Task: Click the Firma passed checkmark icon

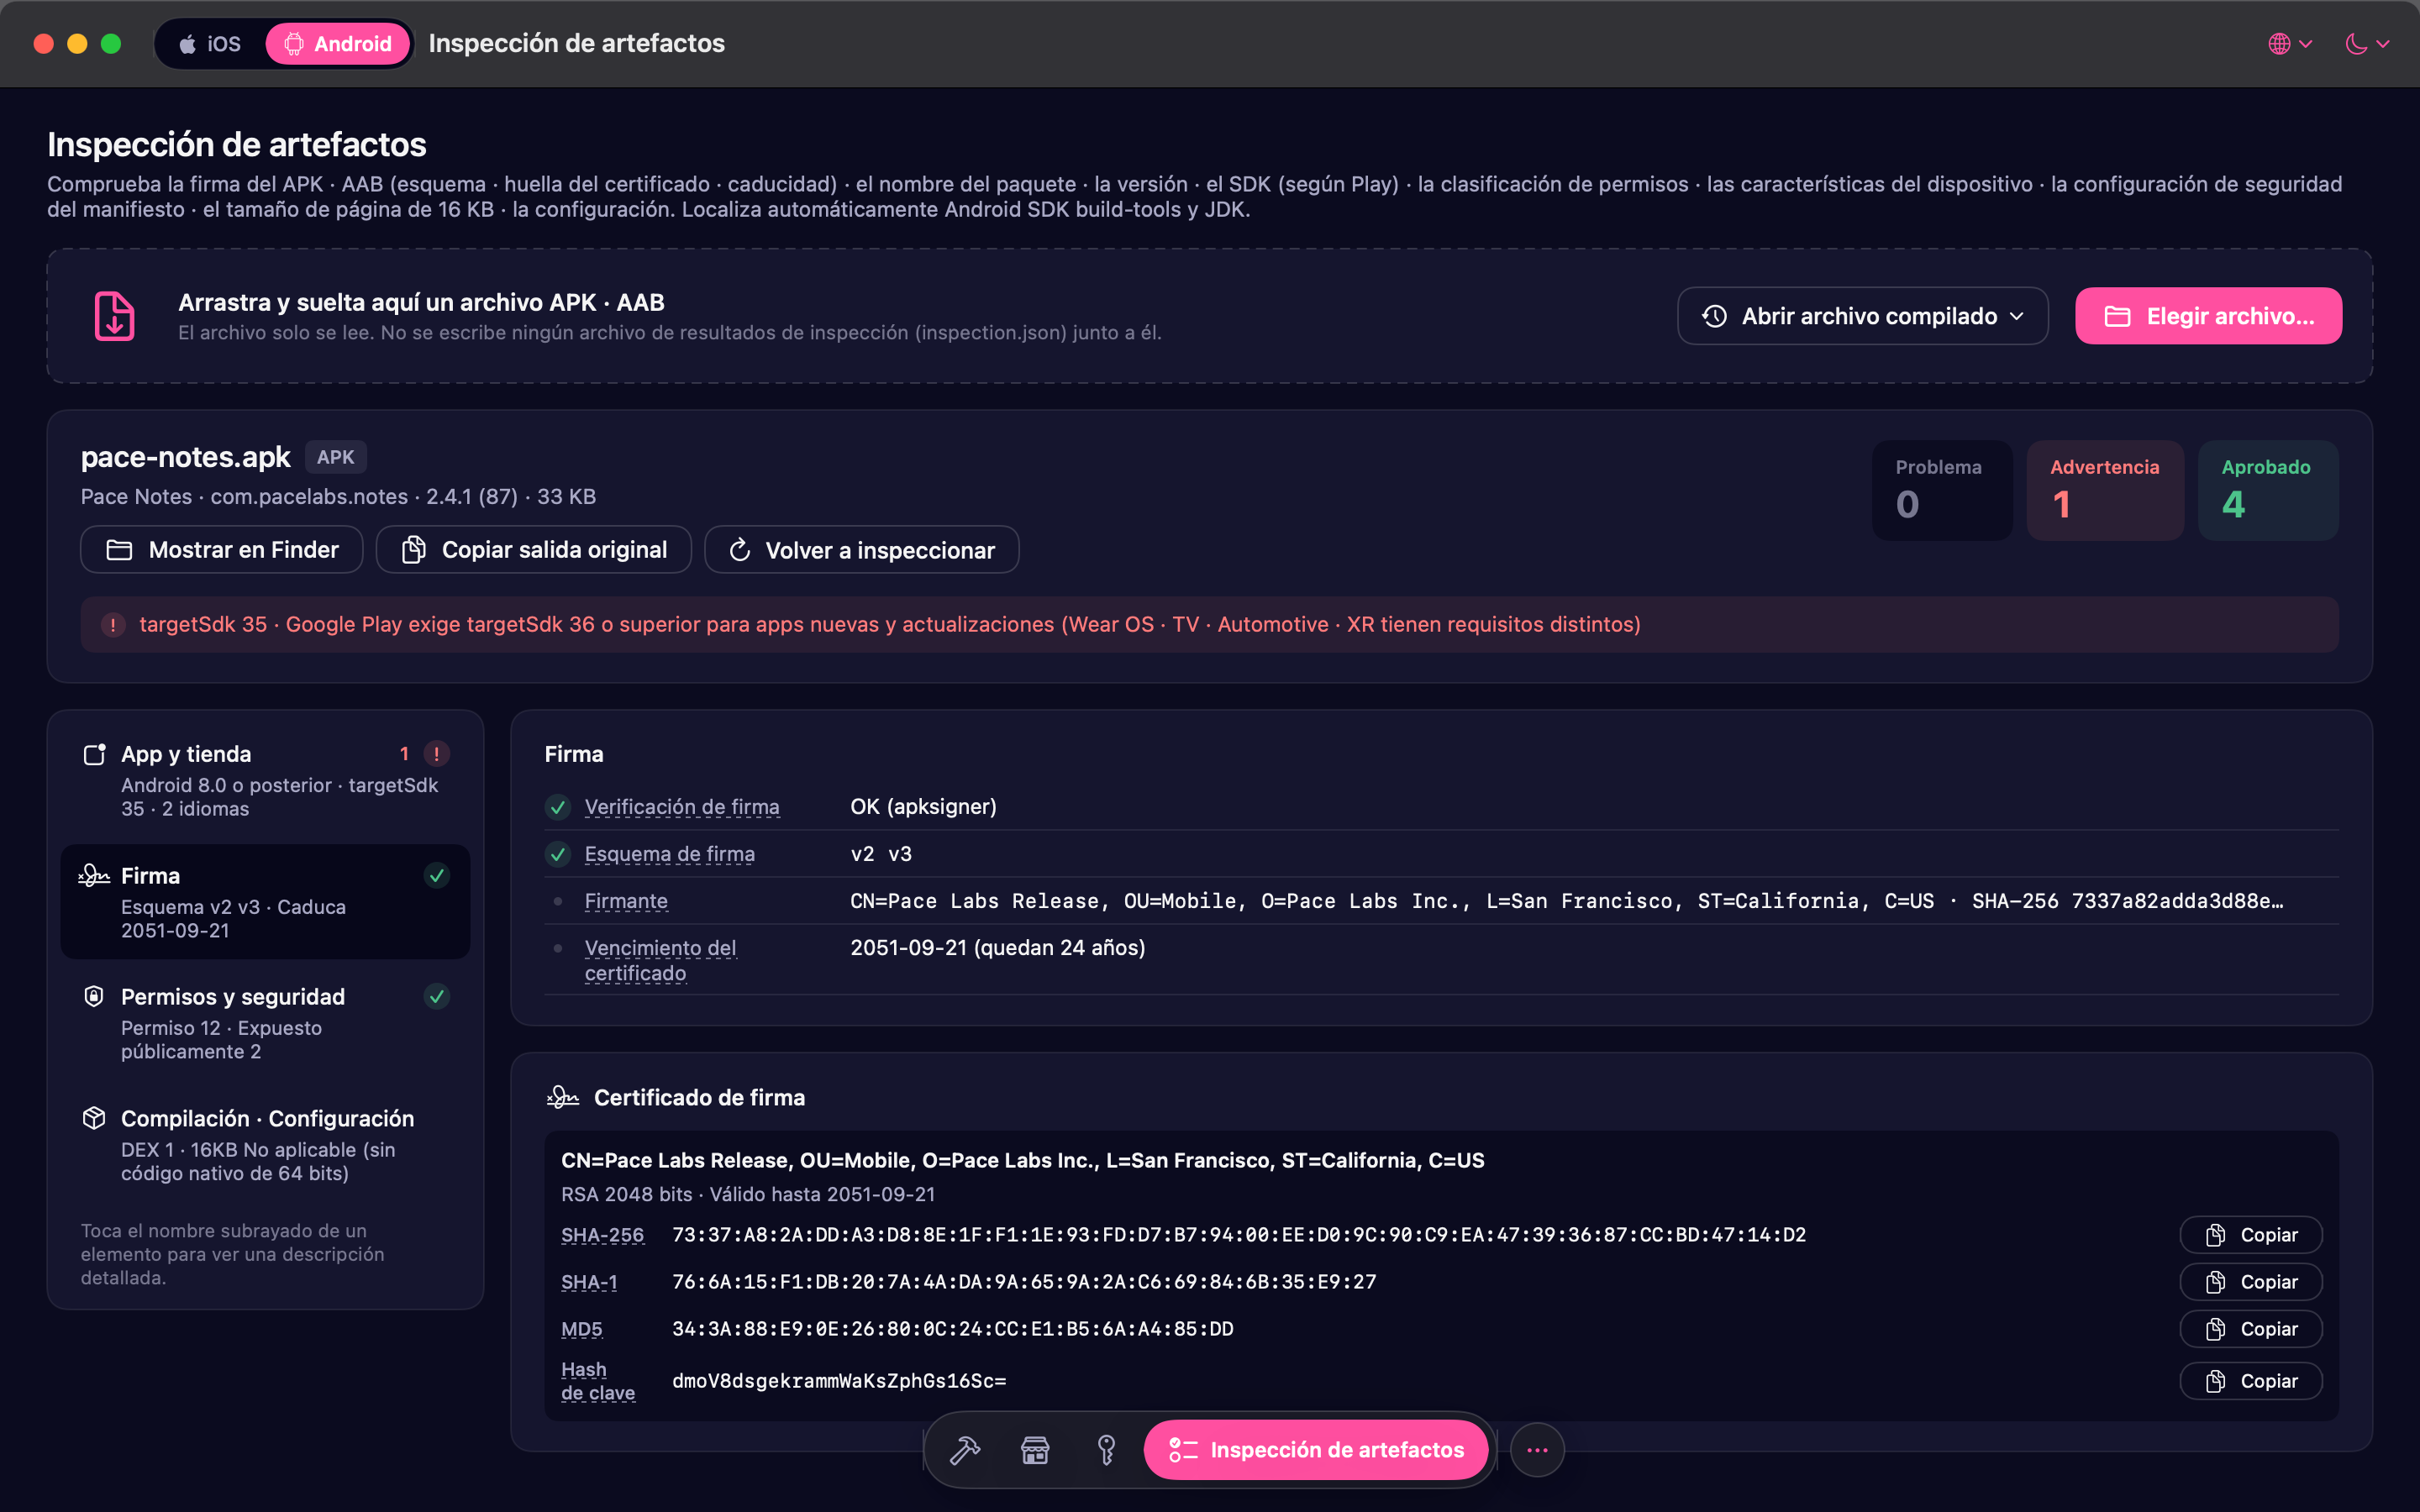Action: coord(437,876)
